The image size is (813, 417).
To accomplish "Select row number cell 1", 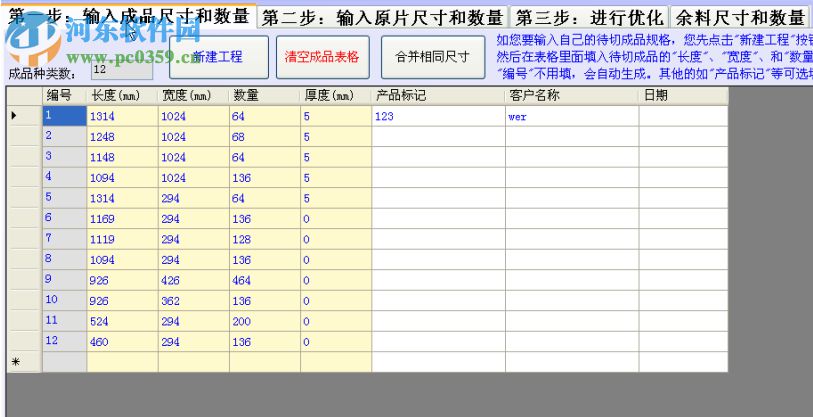I will tap(64, 116).
